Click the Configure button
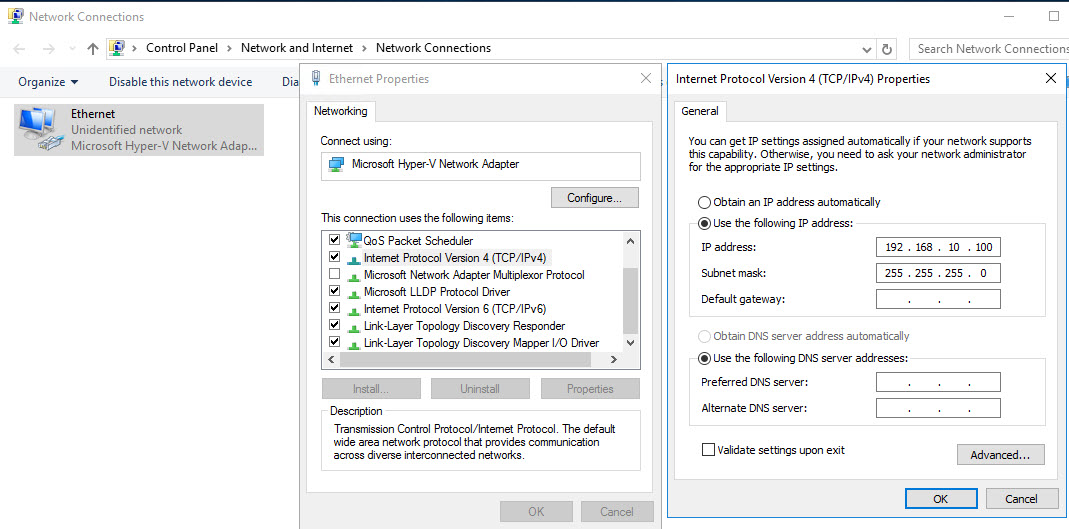Screen dimensions: 1069x529 (594, 198)
